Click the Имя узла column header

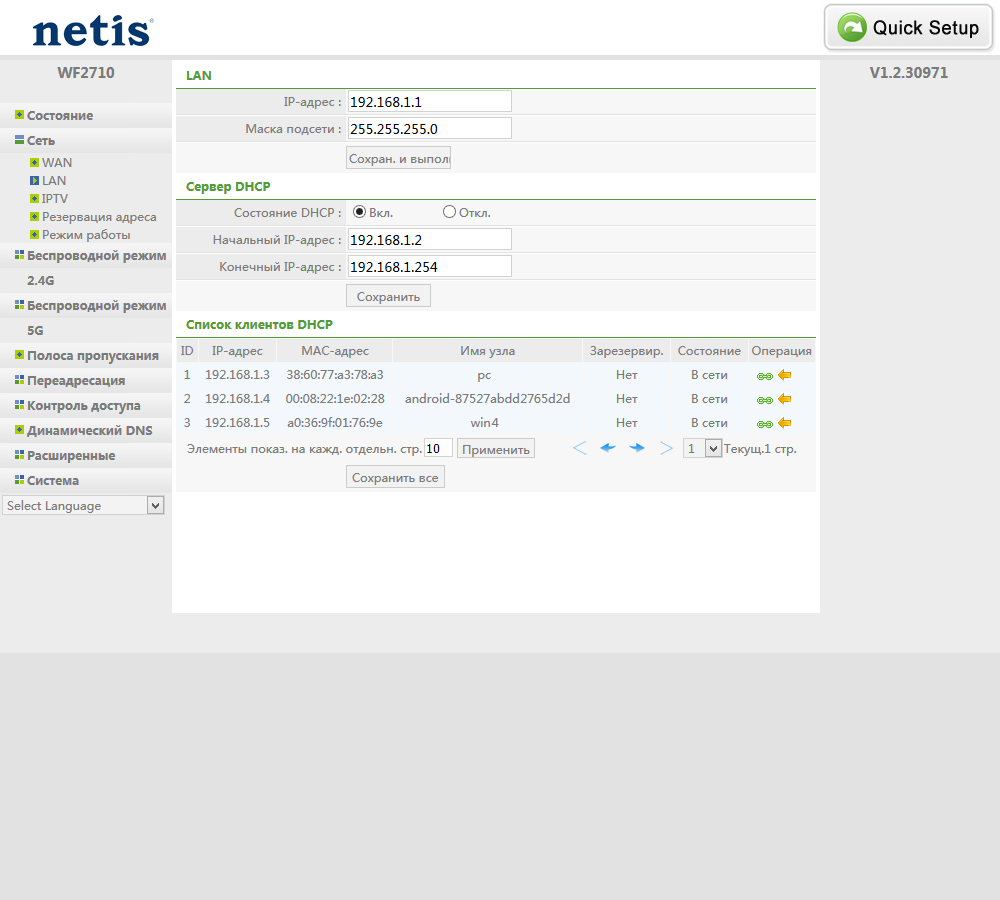pos(487,351)
